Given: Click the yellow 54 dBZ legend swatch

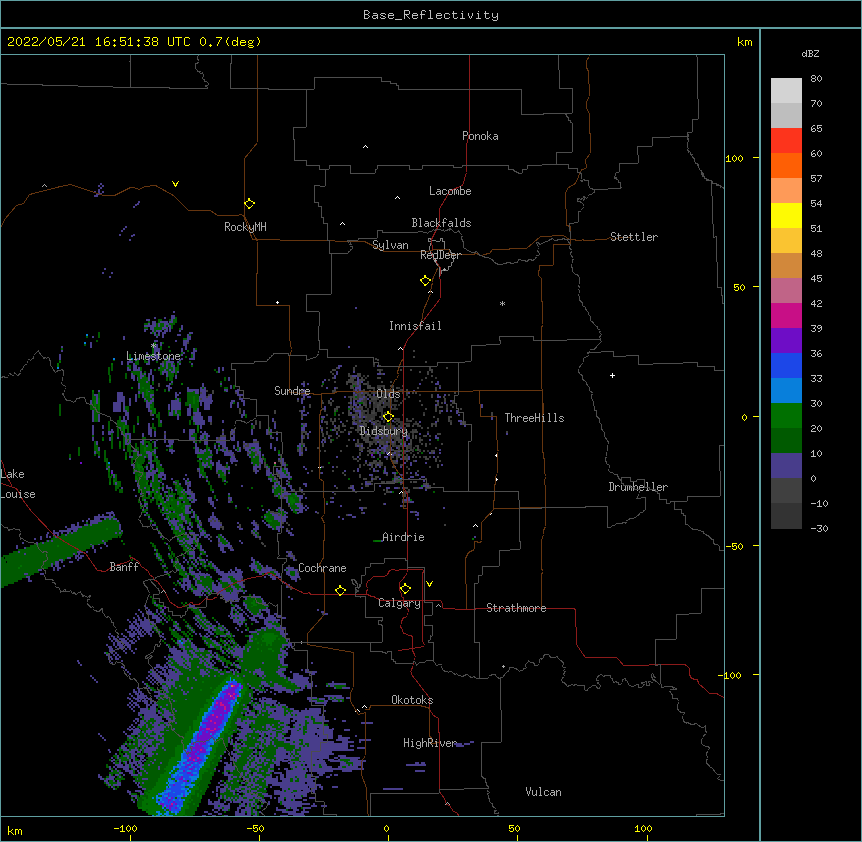Looking at the screenshot, I should pos(786,215).
